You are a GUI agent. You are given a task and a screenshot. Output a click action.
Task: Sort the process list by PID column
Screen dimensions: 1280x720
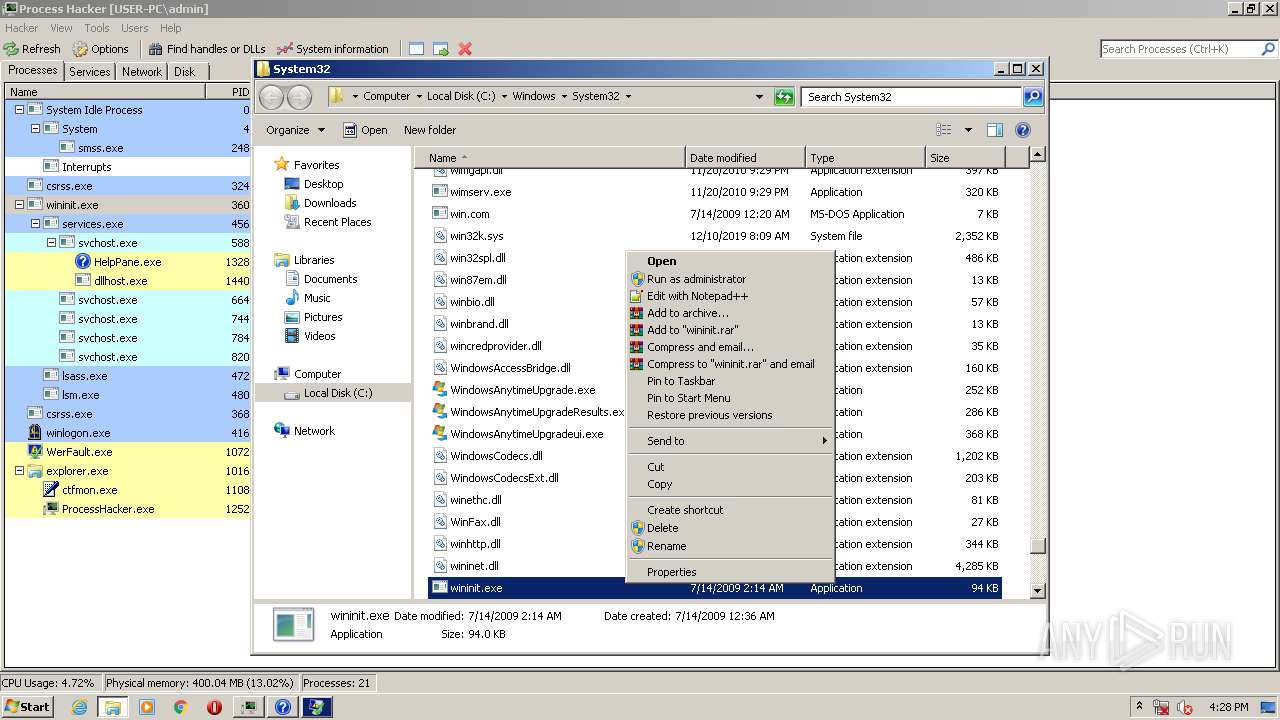(228, 92)
